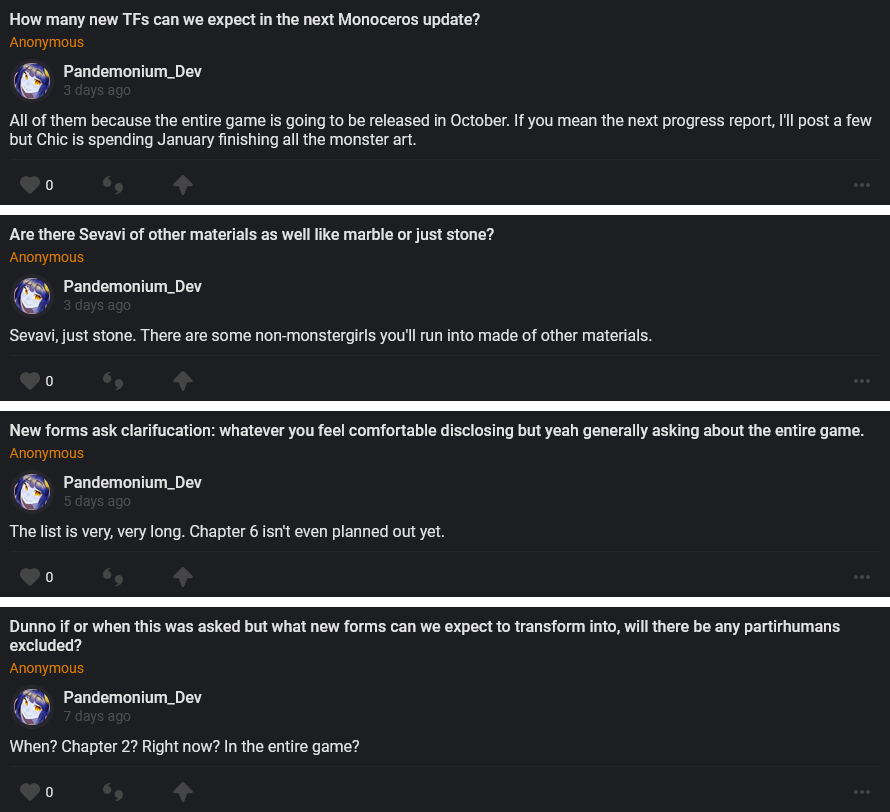Click the quote icon under the 'When? Chapter 2?' answer

(113, 792)
